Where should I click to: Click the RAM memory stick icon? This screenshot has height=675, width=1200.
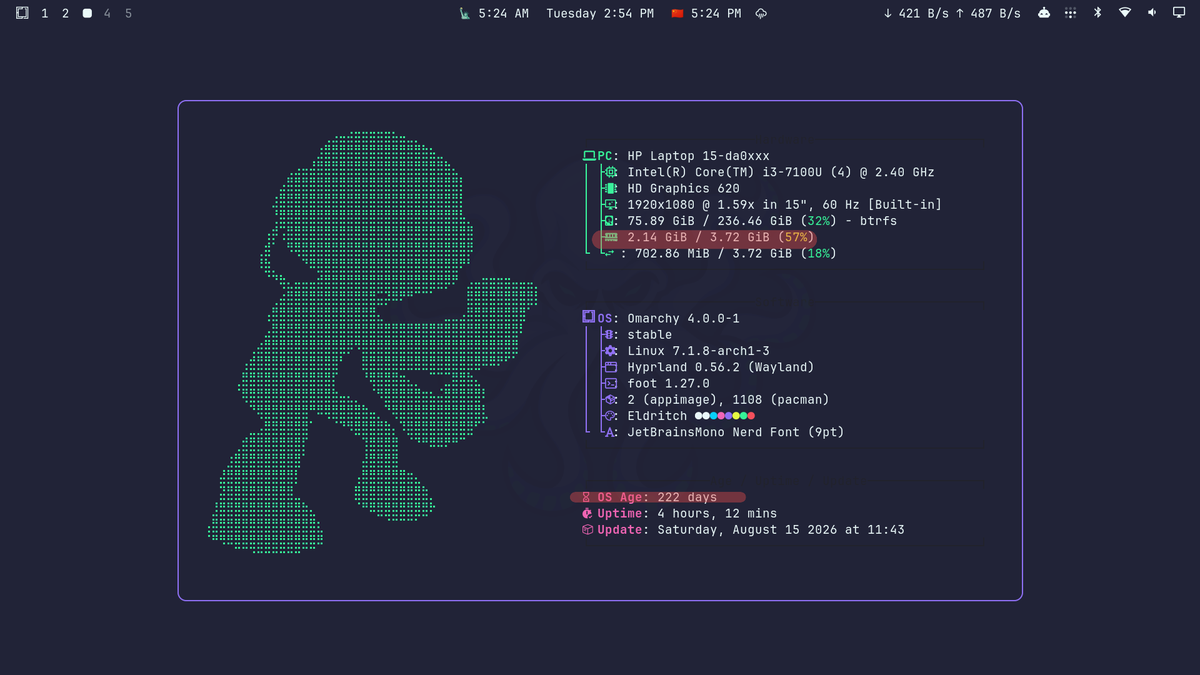pyautogui.click(x=610, y=238)
